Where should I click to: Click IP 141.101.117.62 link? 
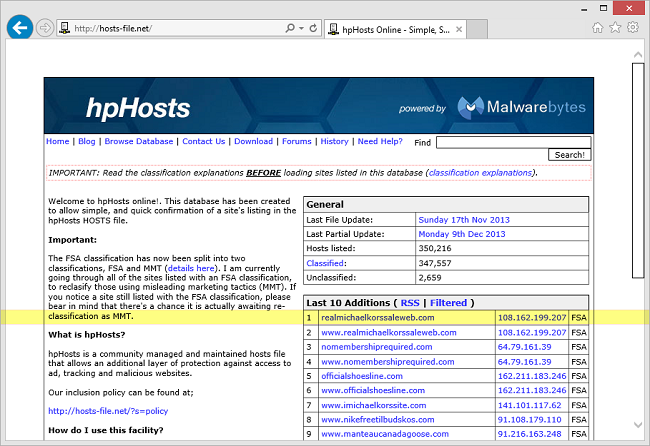coord(529,405)
